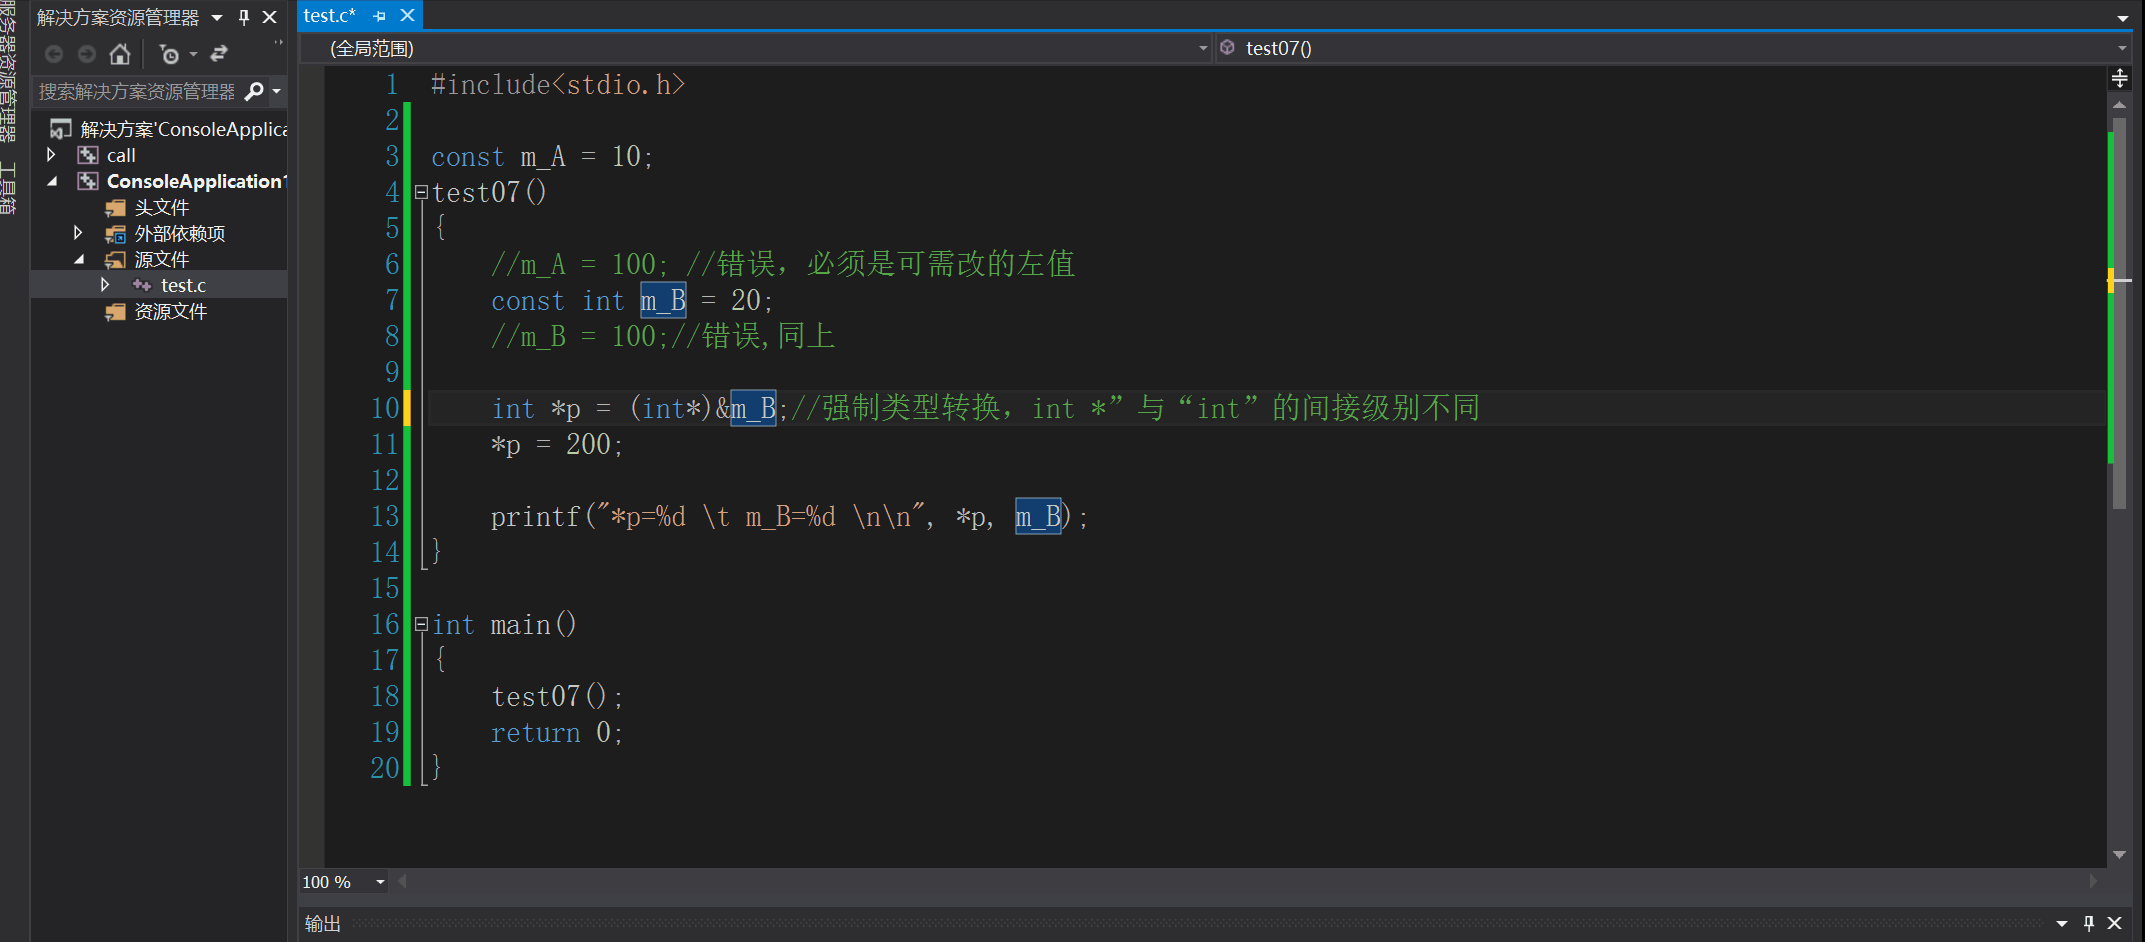Click the pending changes filter icon
The image size is (2145, 942).
click(x=169, y=54)
